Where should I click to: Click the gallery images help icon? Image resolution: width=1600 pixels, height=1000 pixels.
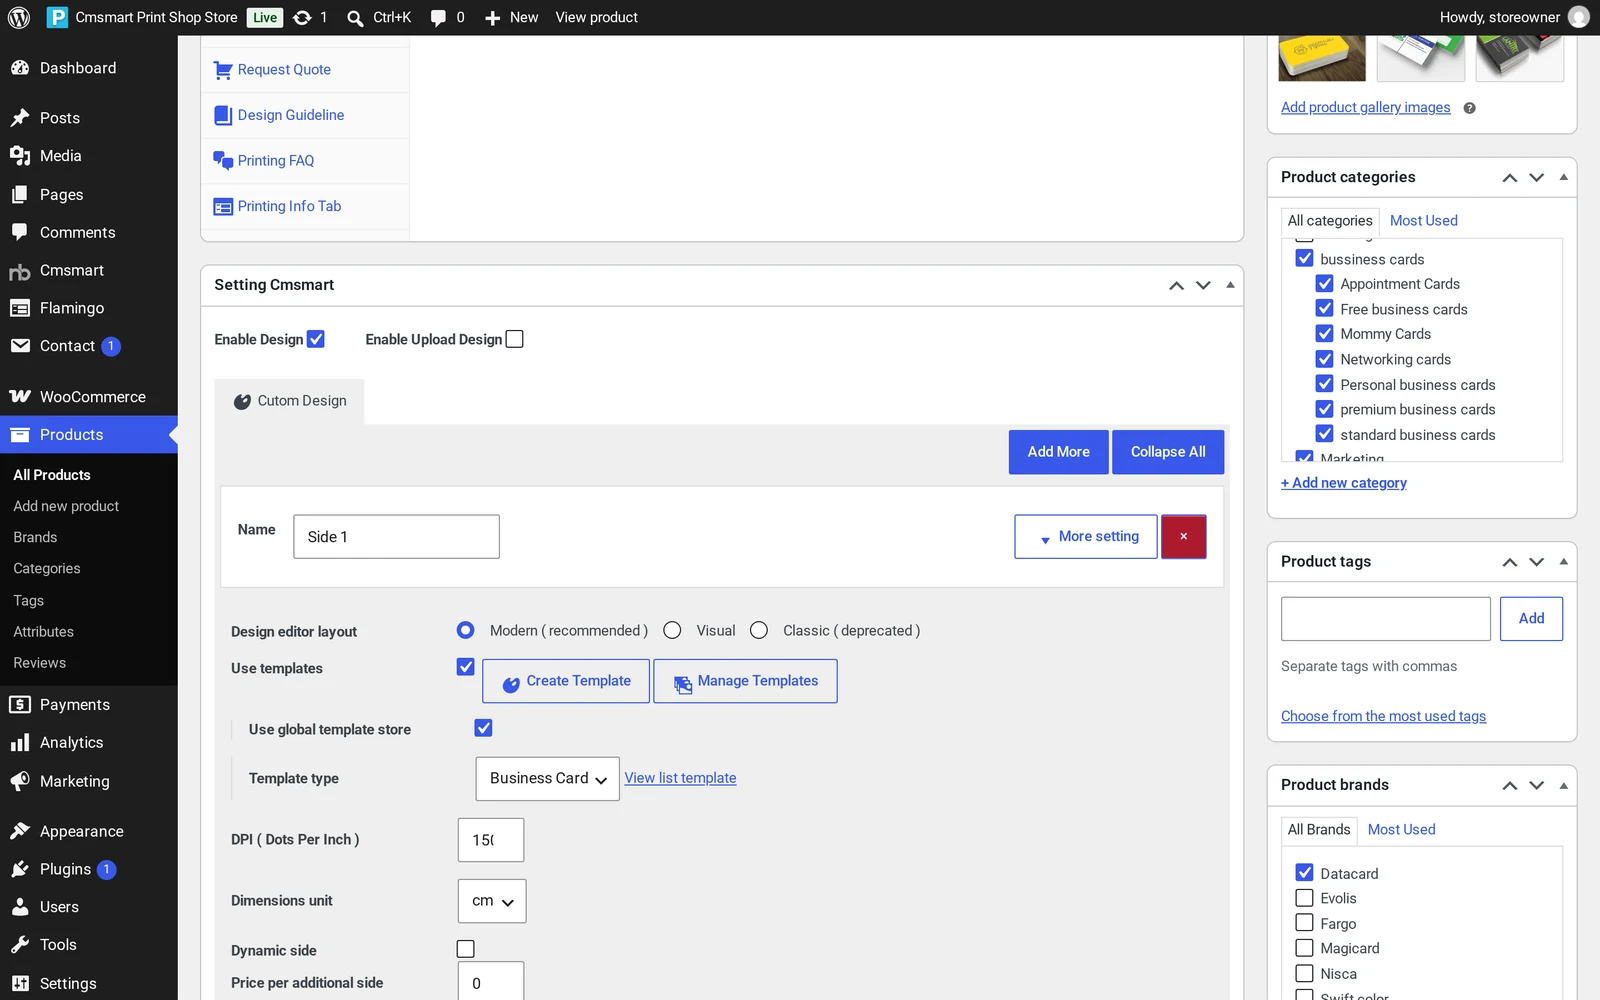pos(1469,108)
